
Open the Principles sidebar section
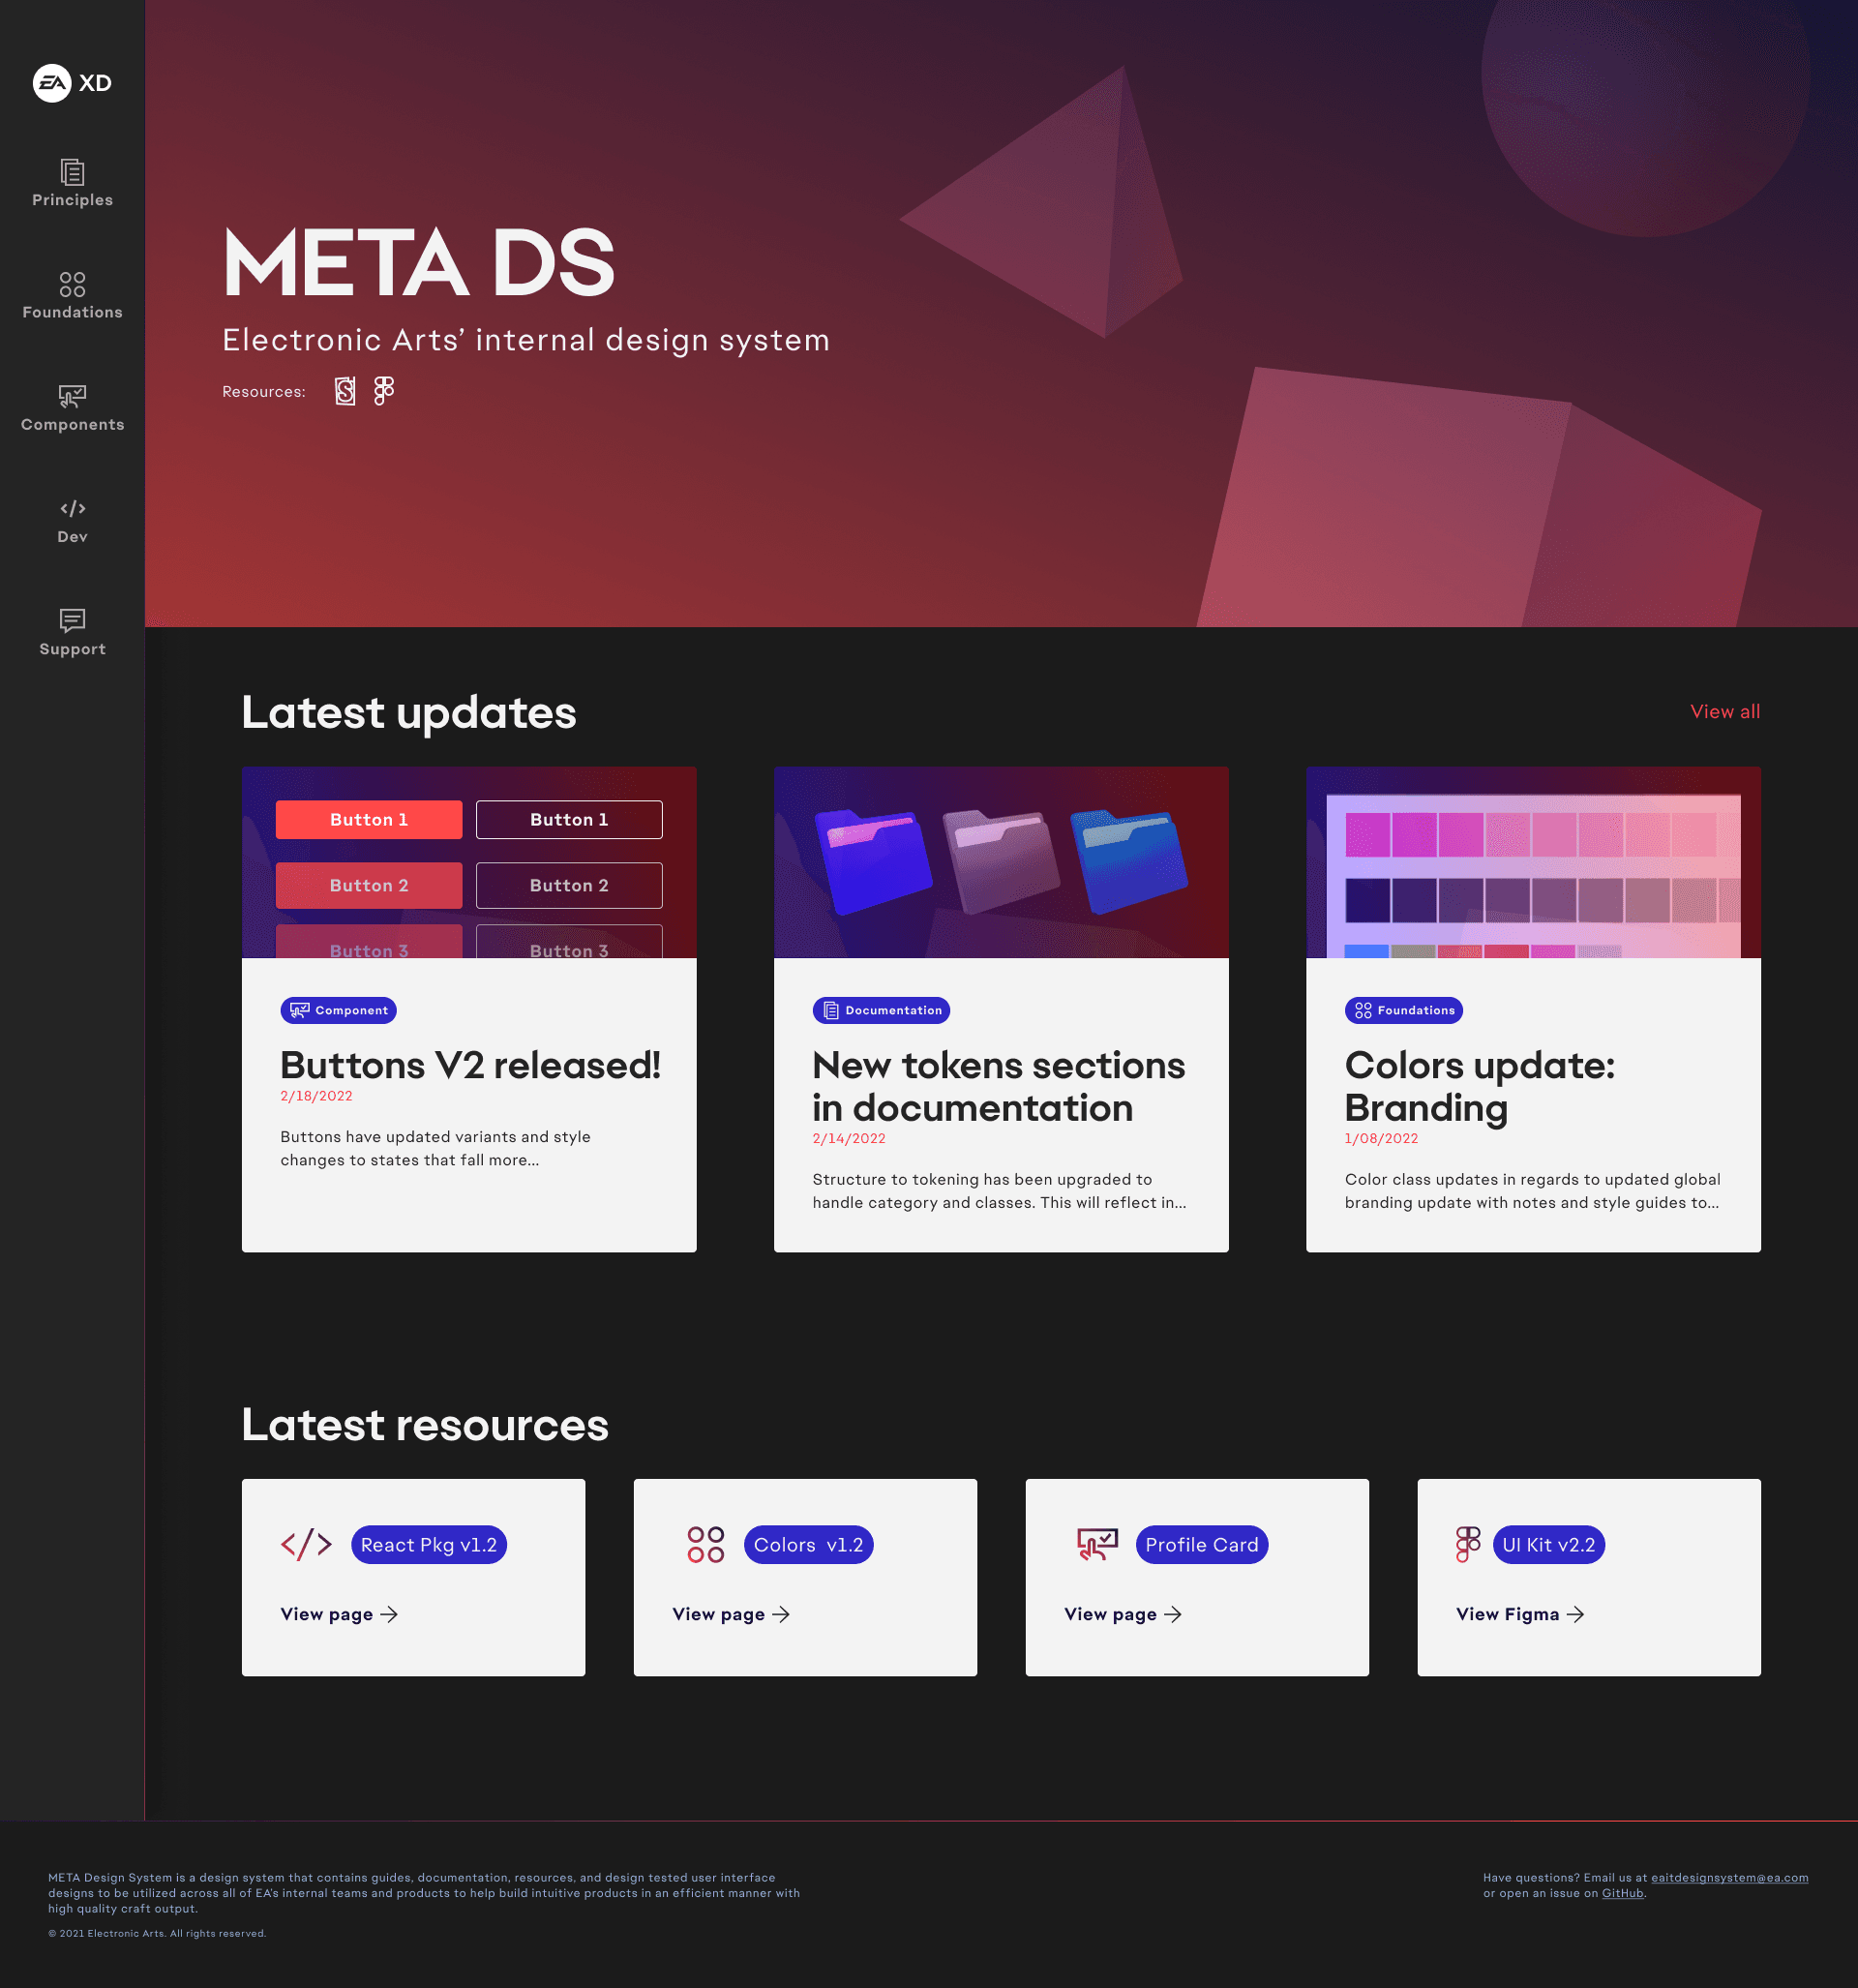[72, 184]
